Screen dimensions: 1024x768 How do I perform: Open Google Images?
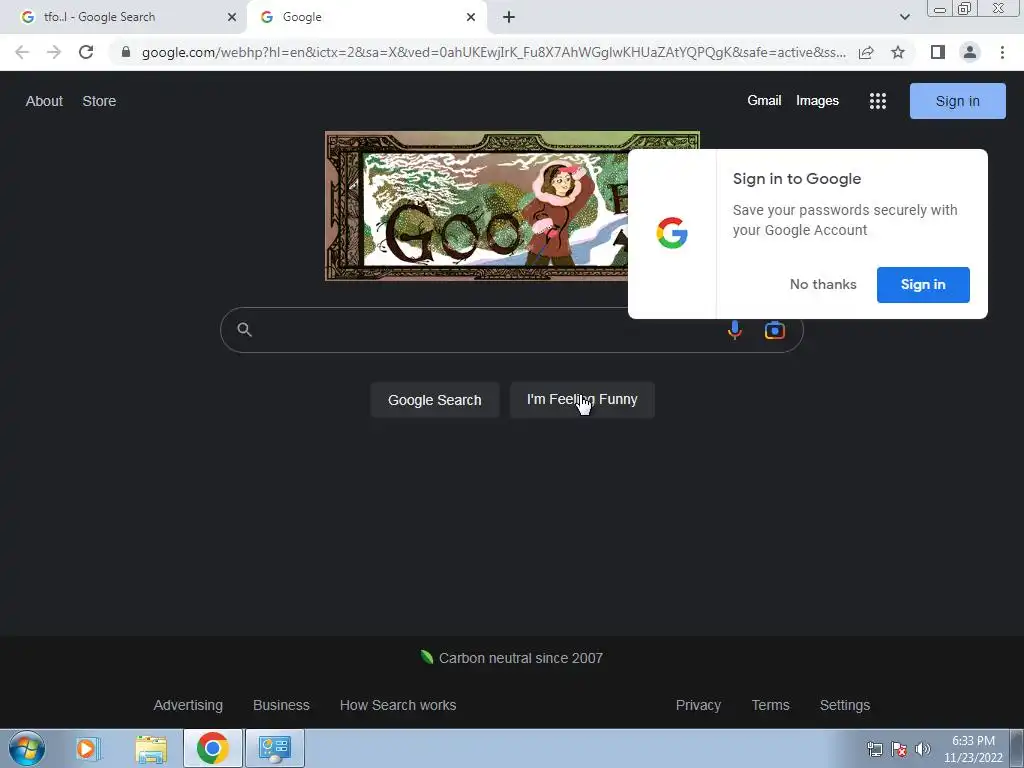[817, 101]
